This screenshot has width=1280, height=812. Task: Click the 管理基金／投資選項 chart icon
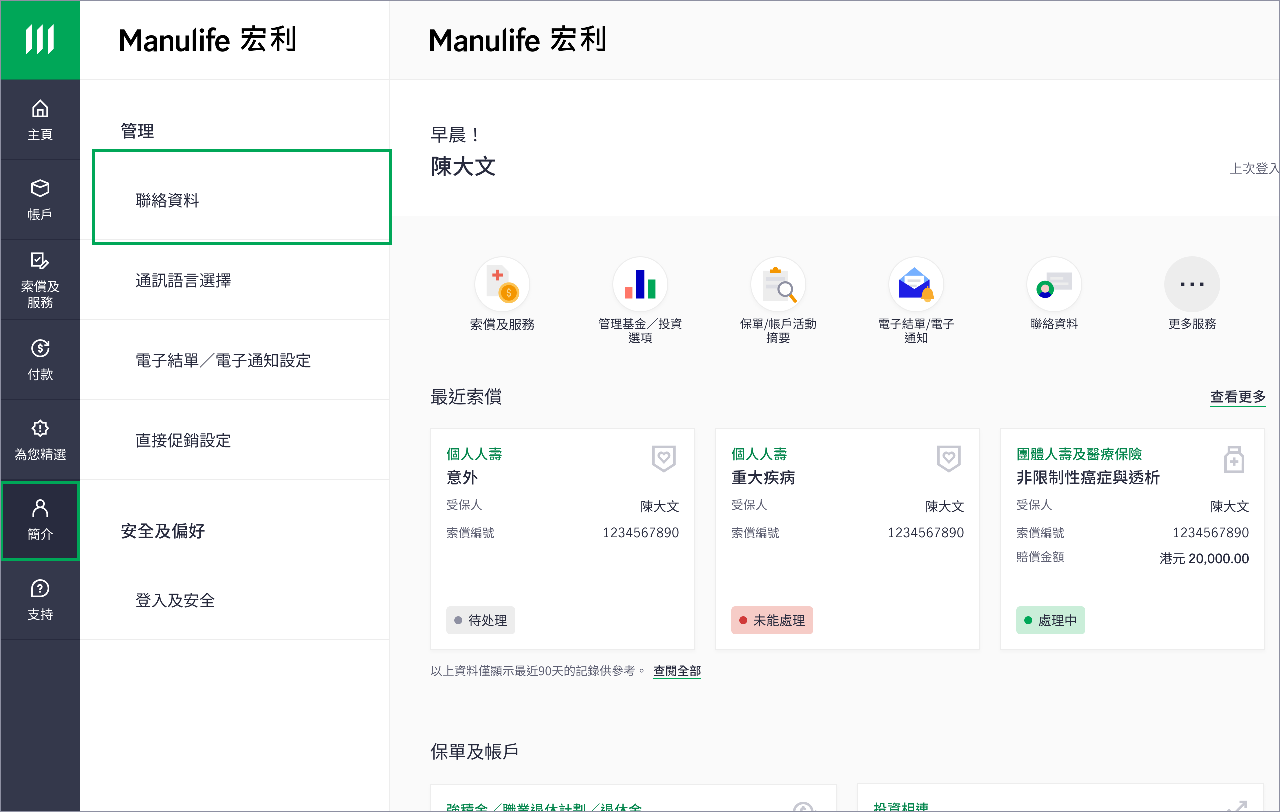(640, 285)
